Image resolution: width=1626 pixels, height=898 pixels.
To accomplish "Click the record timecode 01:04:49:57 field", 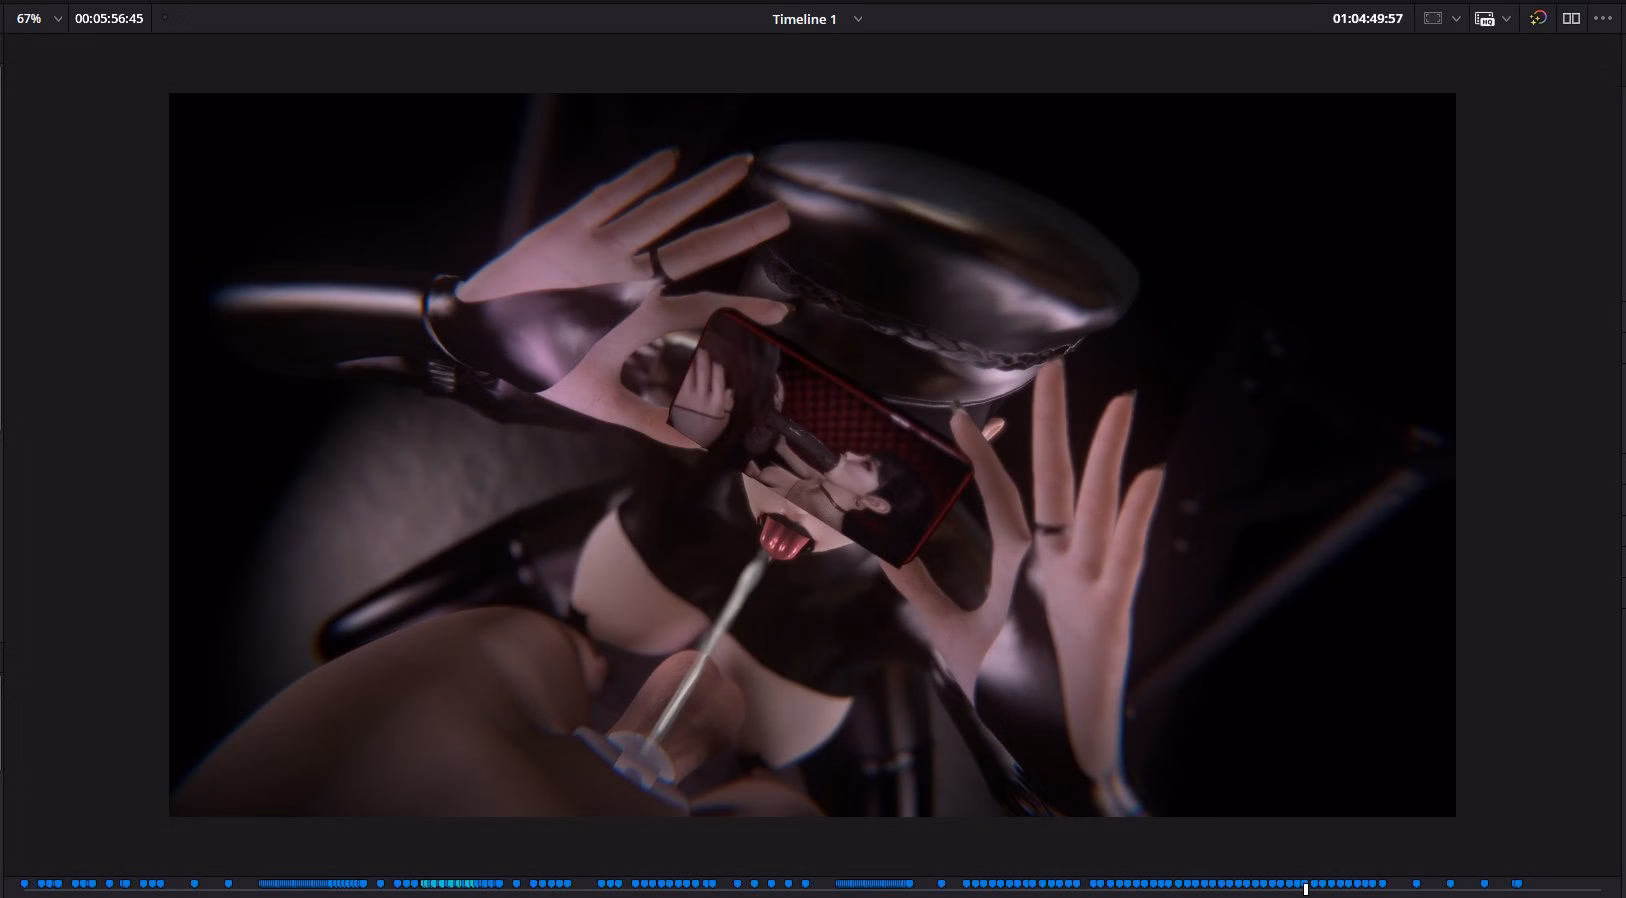I will [1367, 19].
